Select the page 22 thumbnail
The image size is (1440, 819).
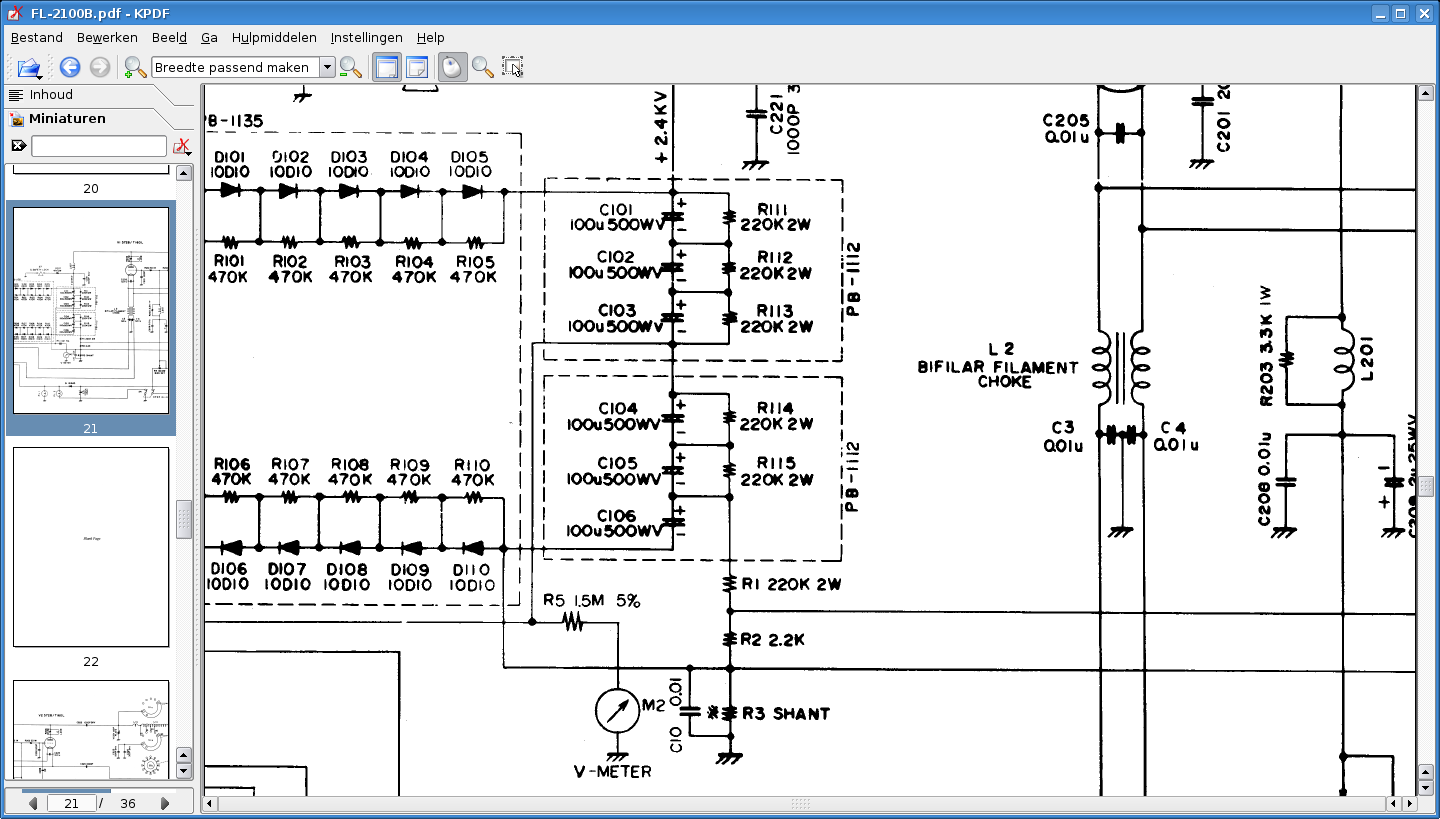(x=91, y=546)
